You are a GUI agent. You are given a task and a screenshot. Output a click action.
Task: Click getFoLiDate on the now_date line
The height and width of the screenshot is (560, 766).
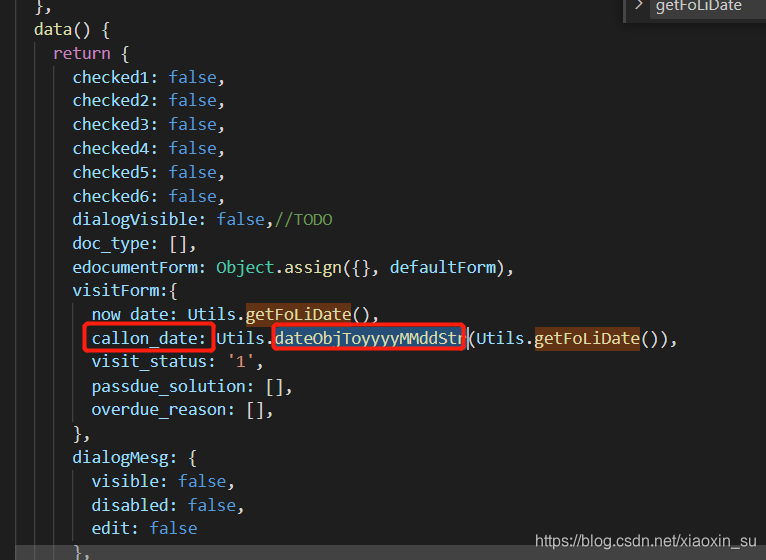[x=298, y=315]
